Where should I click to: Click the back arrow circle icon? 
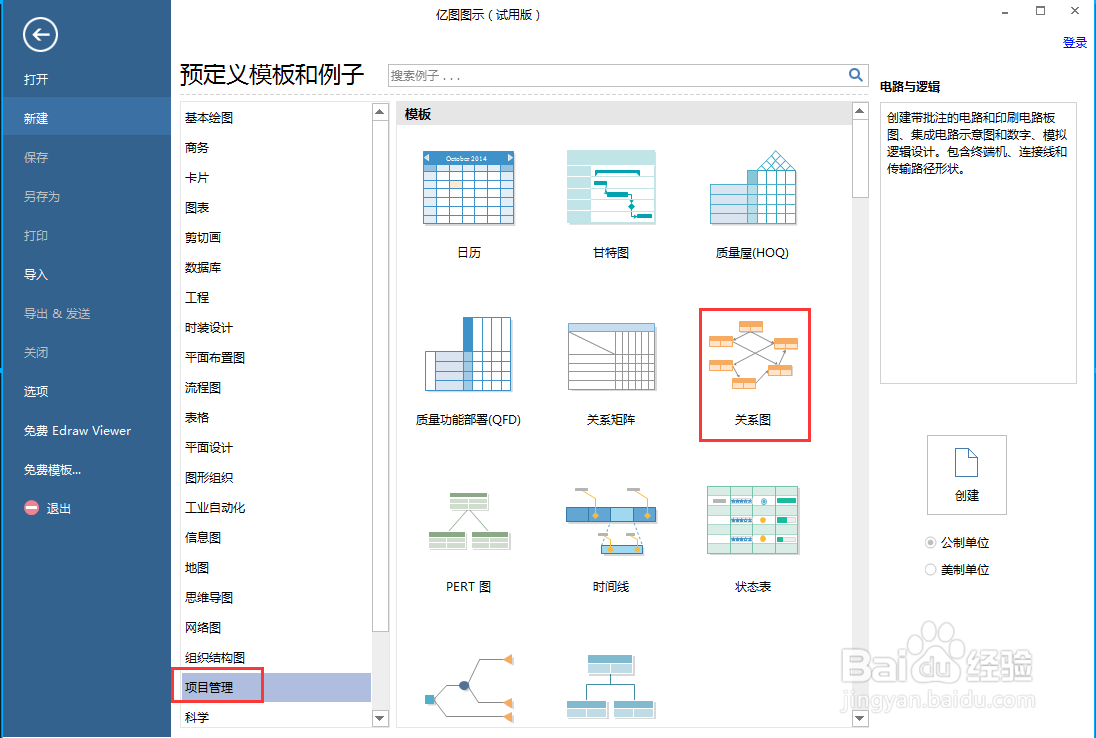(40, 34)
